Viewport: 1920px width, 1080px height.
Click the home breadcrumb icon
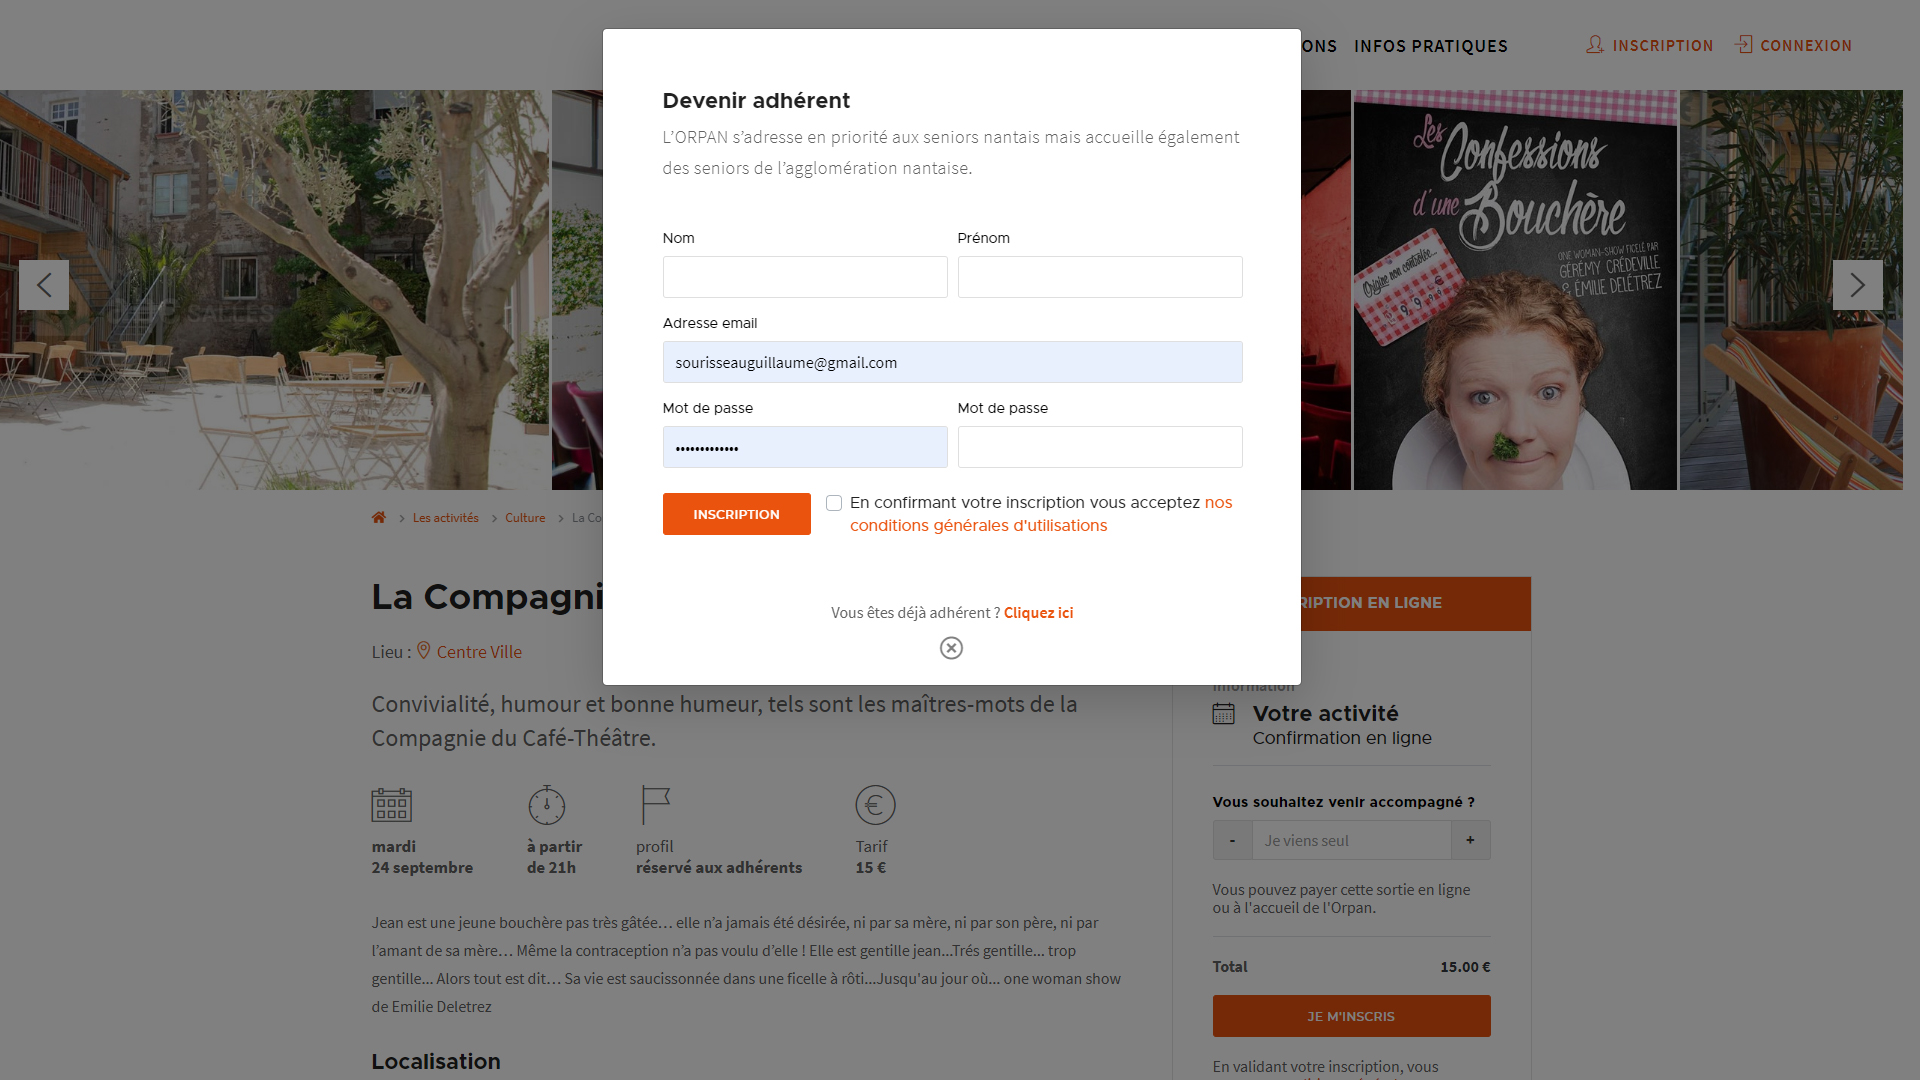point(378,518)
